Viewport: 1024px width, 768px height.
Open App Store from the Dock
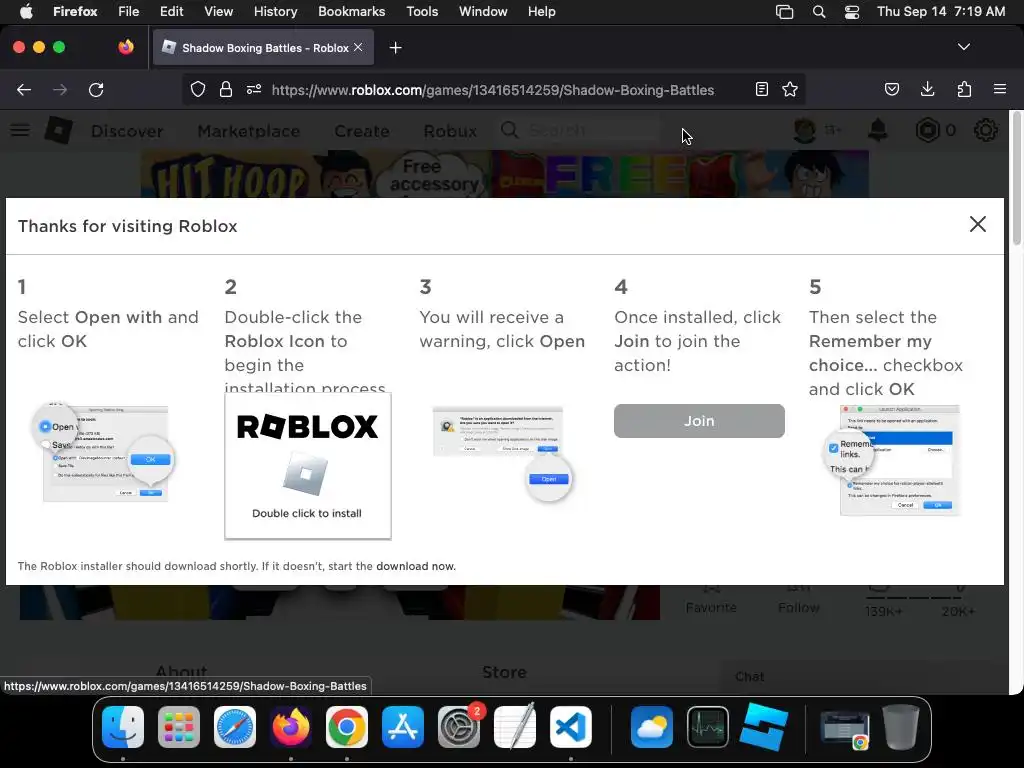point(403,727)
